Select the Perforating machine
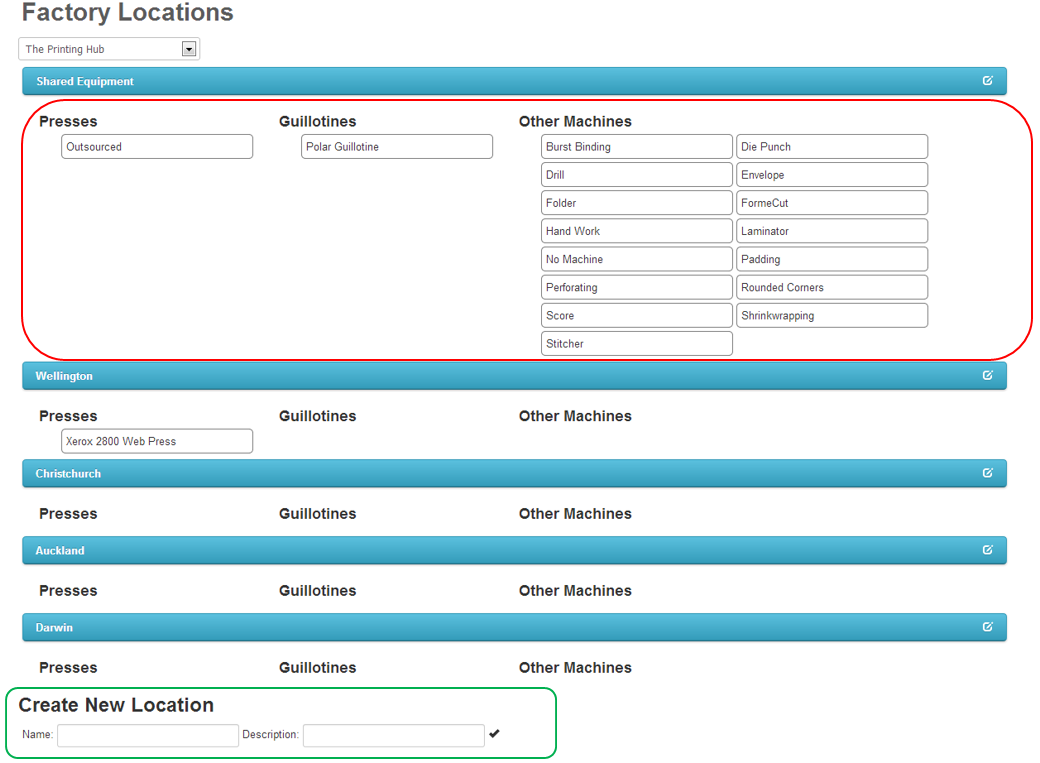This screenshot has height=763, width=1040. 637,287
